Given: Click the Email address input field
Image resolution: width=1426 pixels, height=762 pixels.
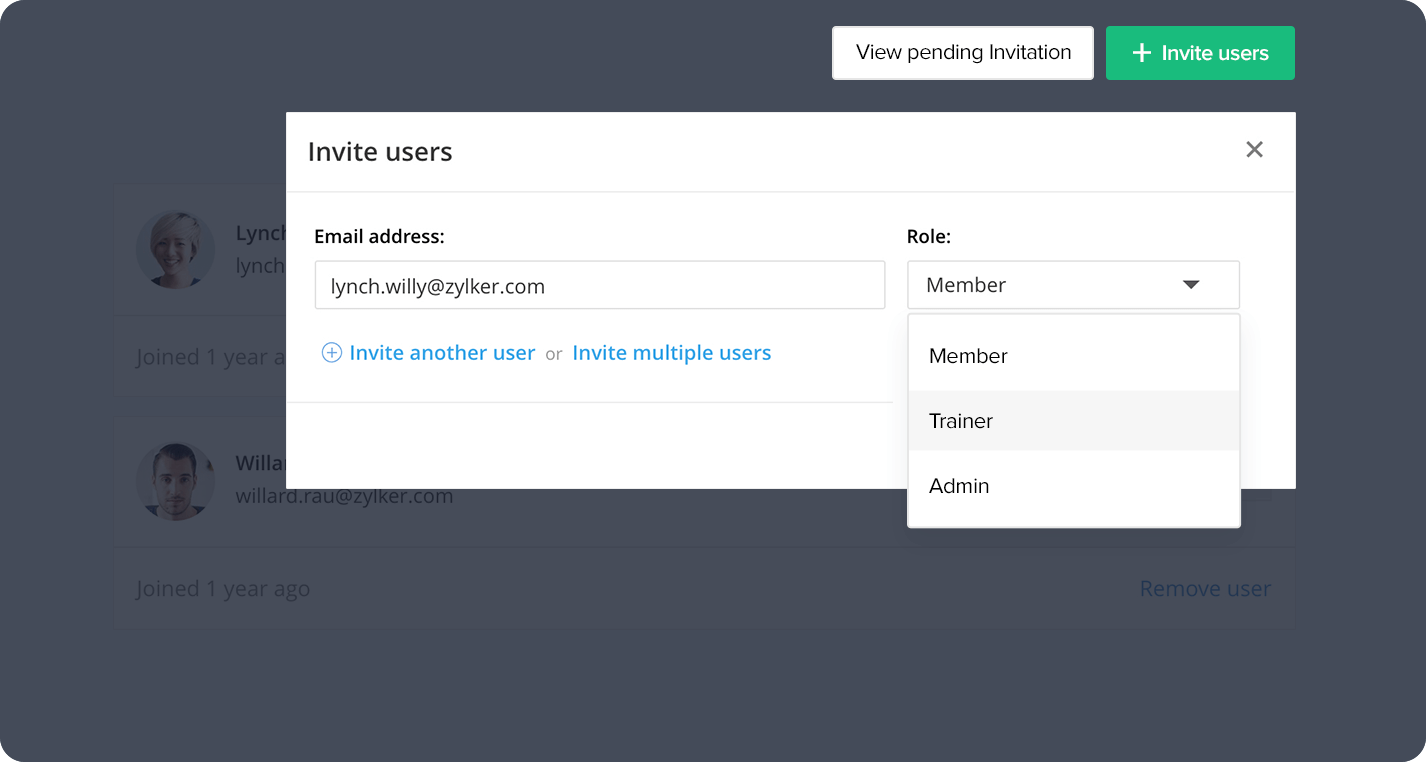Looking at the screenshot, I should click(x=599, y=286).
